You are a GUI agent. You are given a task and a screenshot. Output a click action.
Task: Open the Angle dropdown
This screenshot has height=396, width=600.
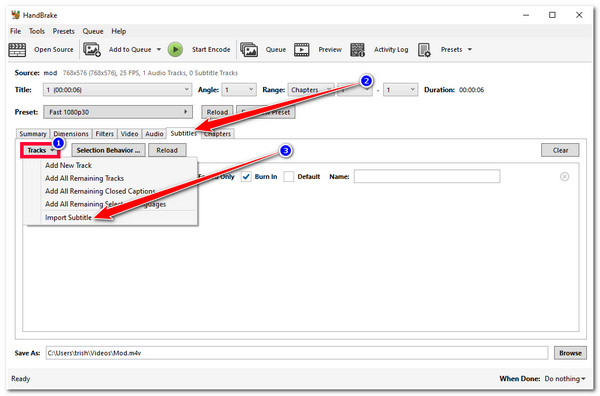pyautogui.click(x=239, y=90)
